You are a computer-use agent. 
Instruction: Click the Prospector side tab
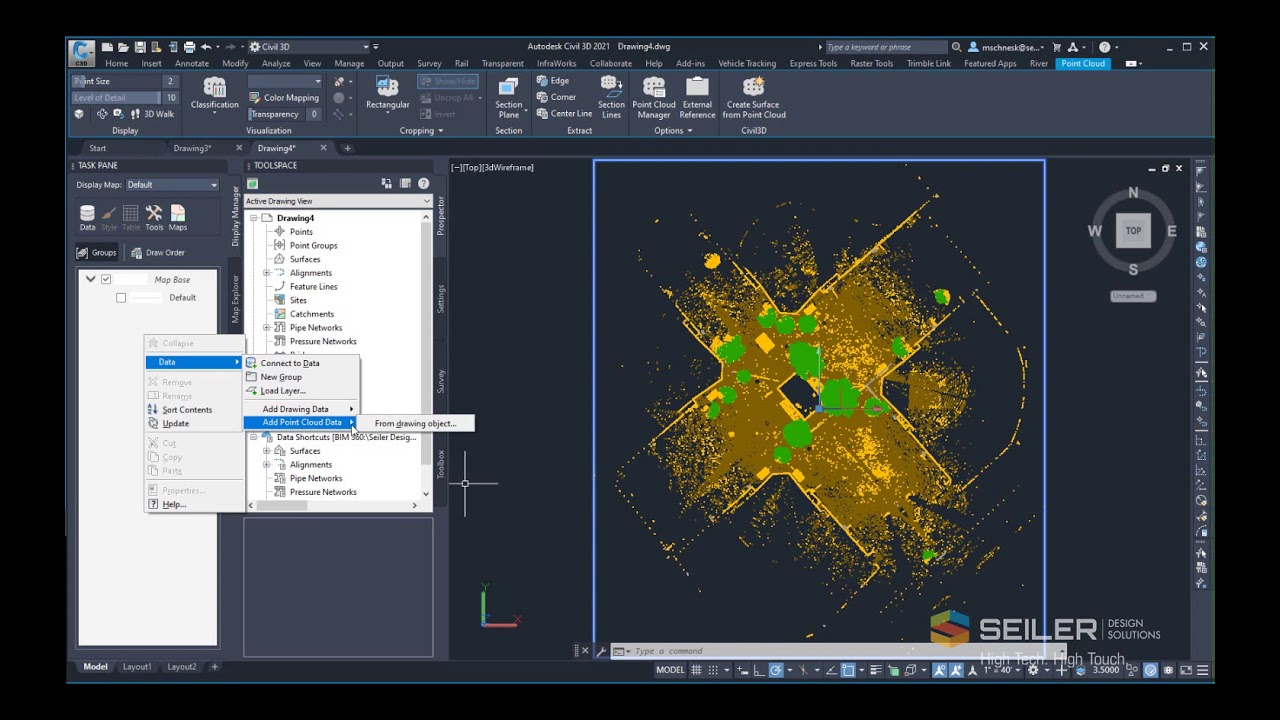click(x=441, y=215)
